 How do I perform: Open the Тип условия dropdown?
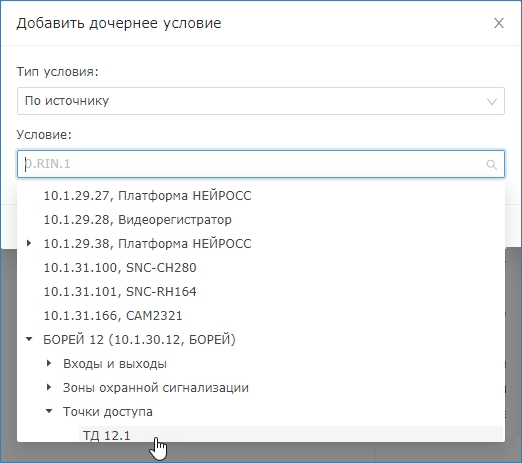coord(261,101)
